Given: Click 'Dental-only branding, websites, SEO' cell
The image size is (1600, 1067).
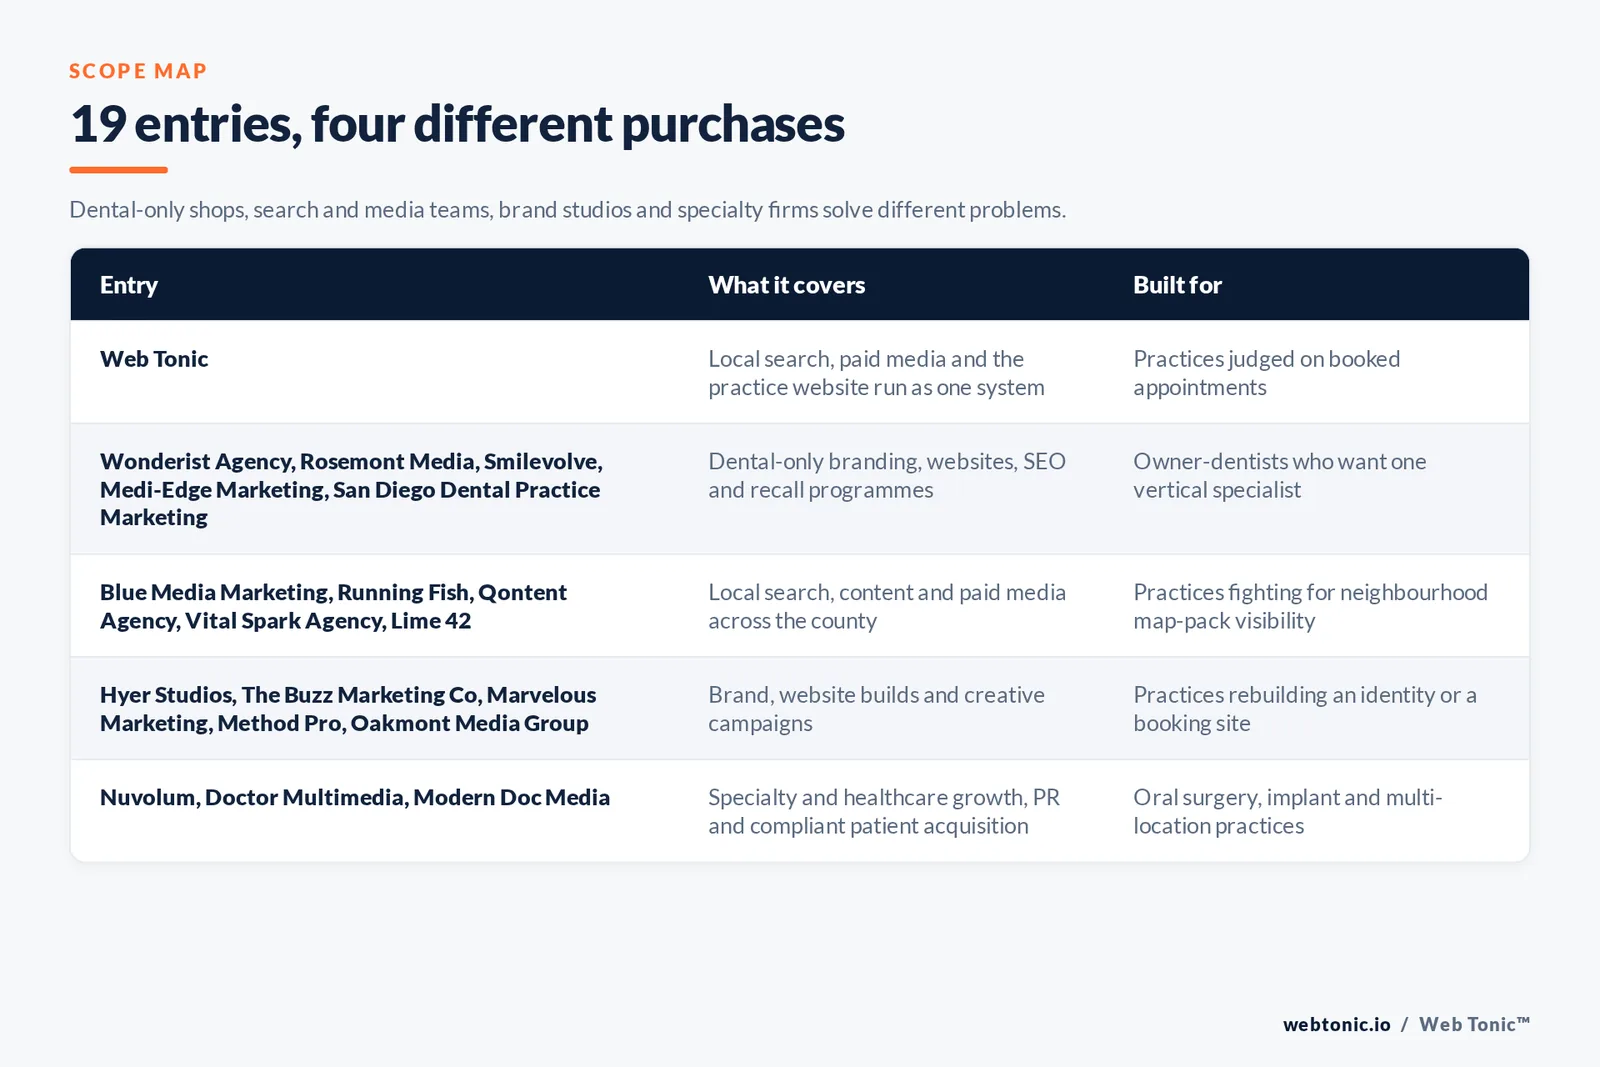Looking at the screenshot, I should click(887, 475).
